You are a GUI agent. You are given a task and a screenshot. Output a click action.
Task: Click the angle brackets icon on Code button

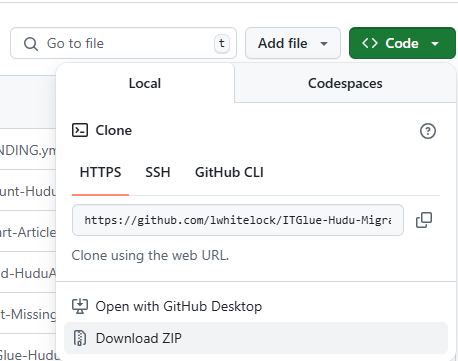(370, 43)
